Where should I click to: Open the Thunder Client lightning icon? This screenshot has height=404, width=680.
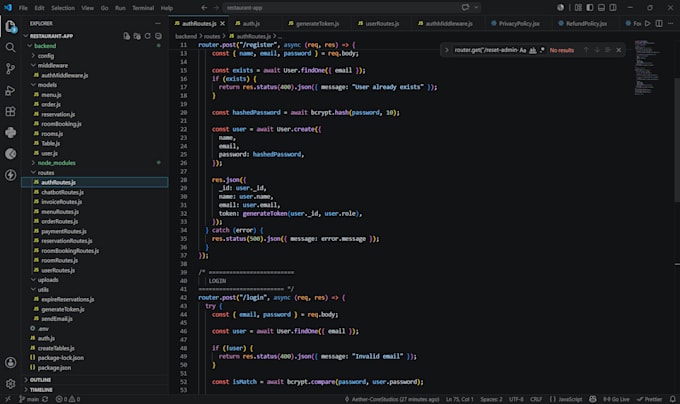[10, 175]
